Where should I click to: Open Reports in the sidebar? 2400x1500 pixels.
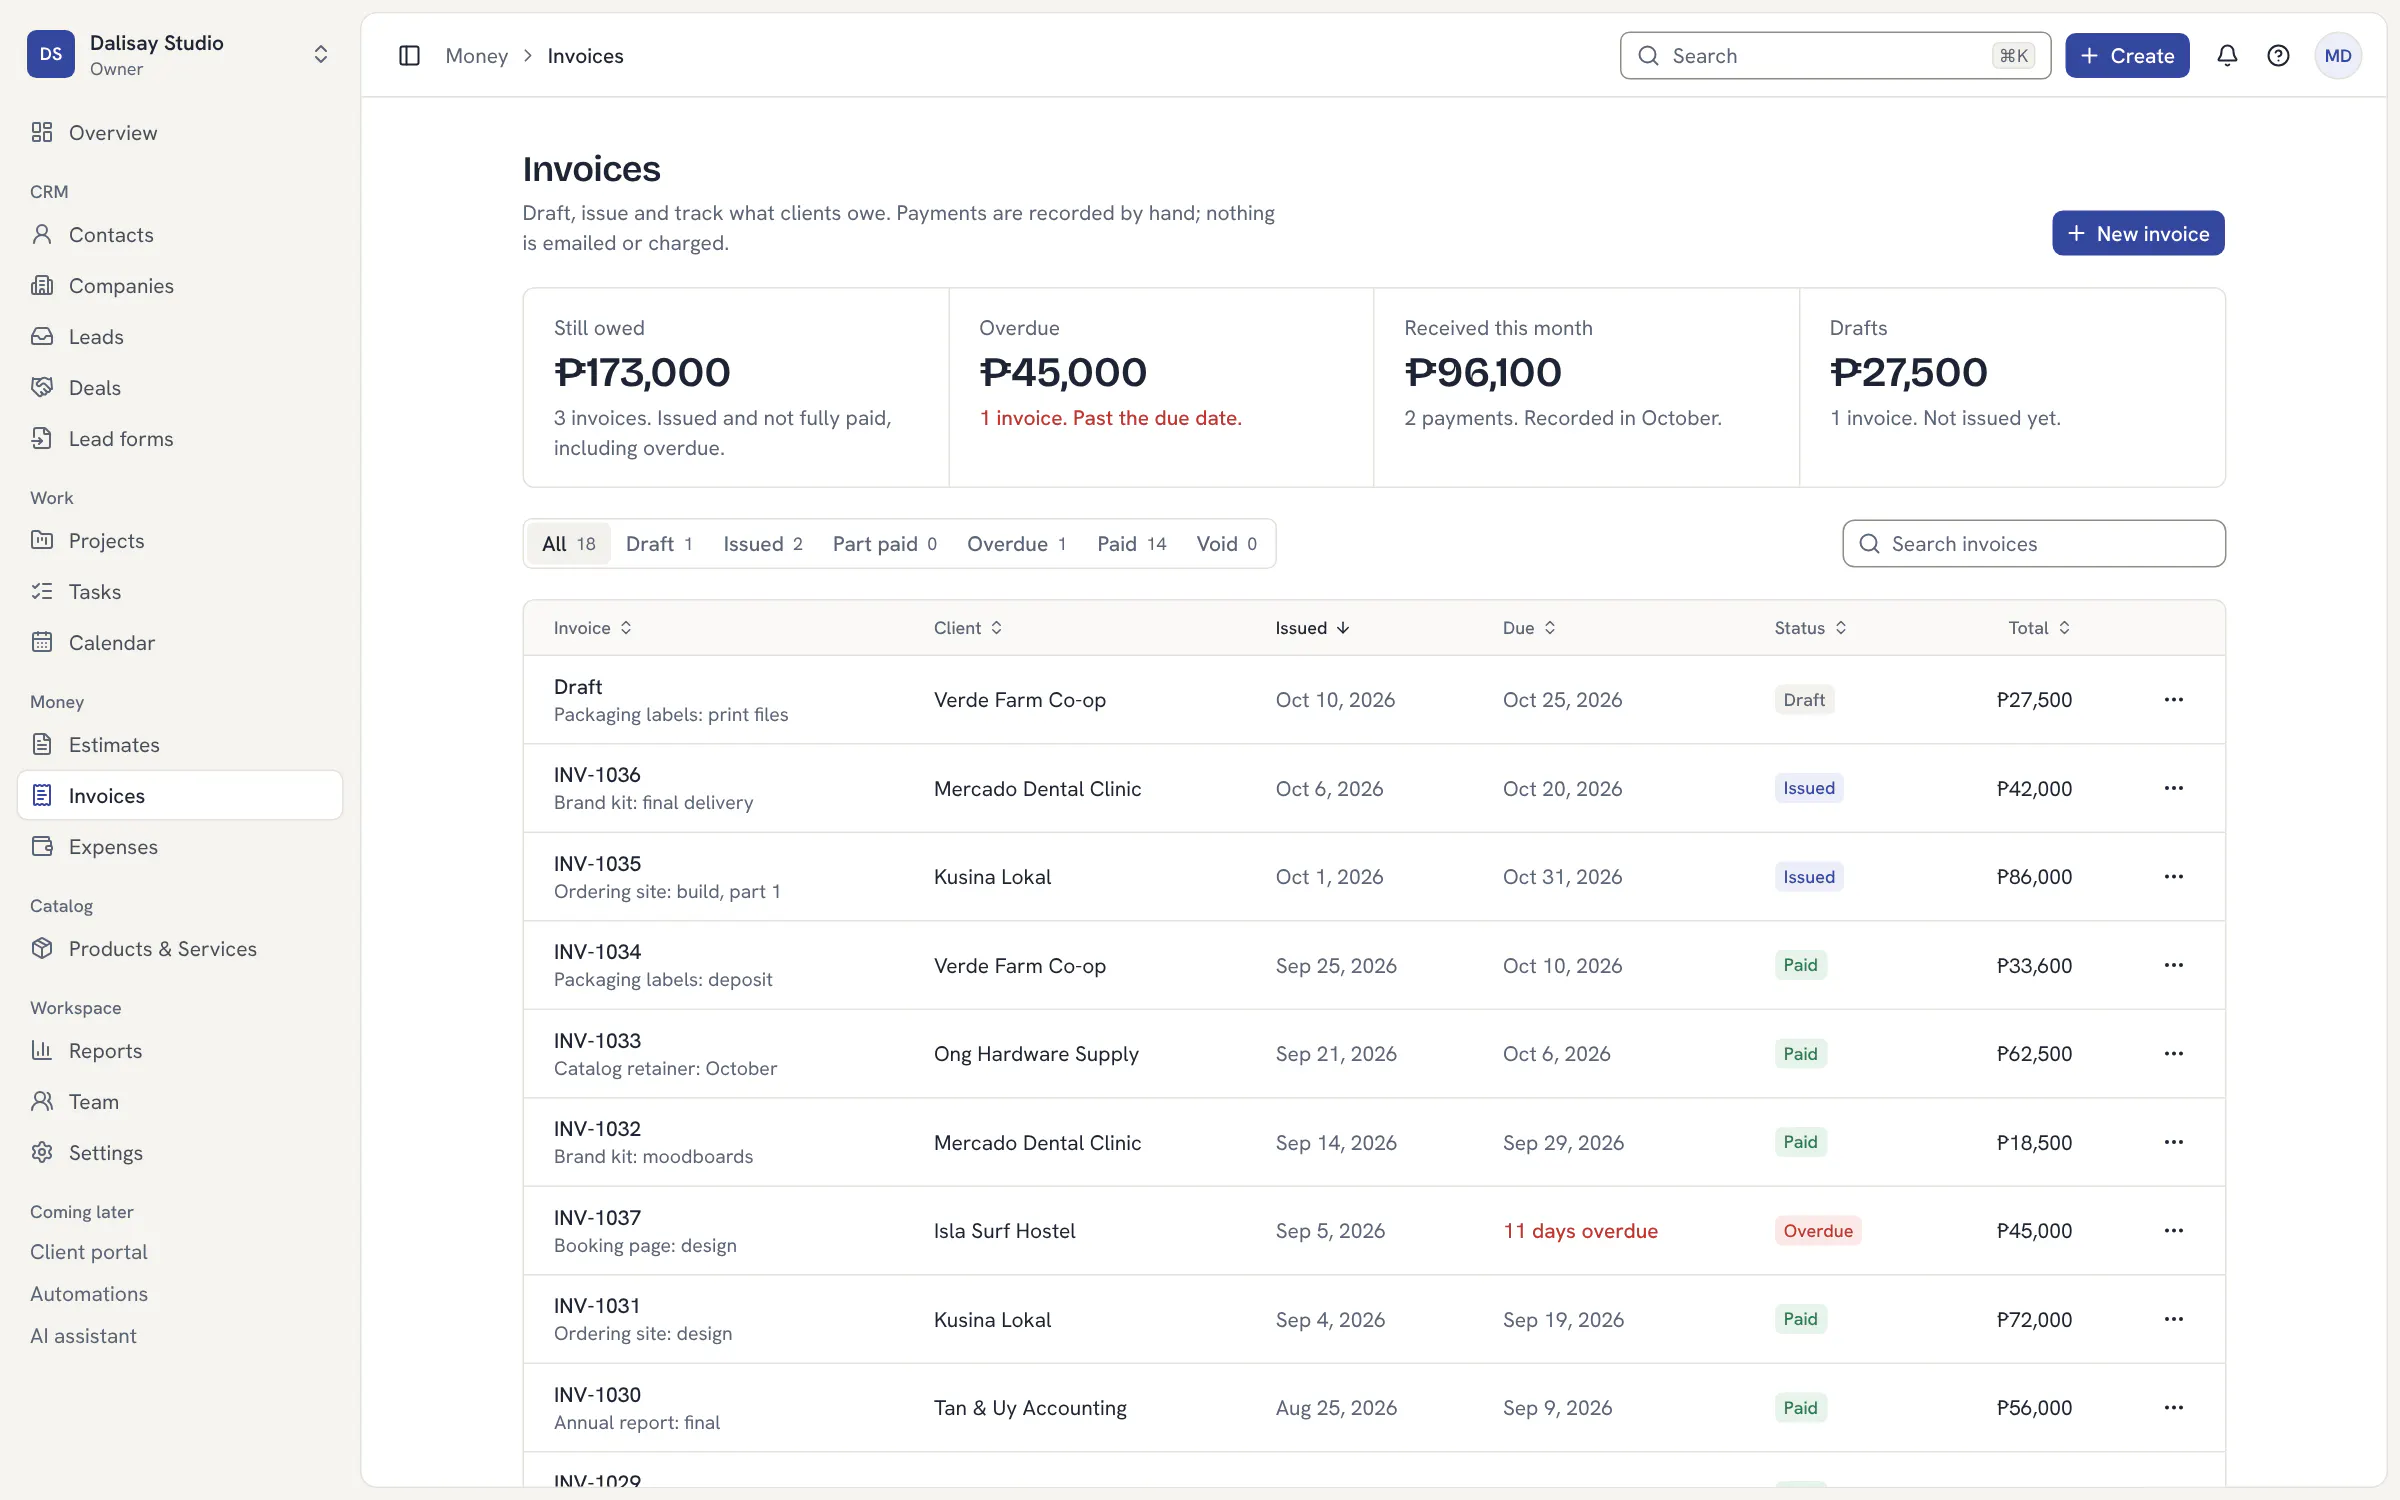click(x=180, y=1051)
